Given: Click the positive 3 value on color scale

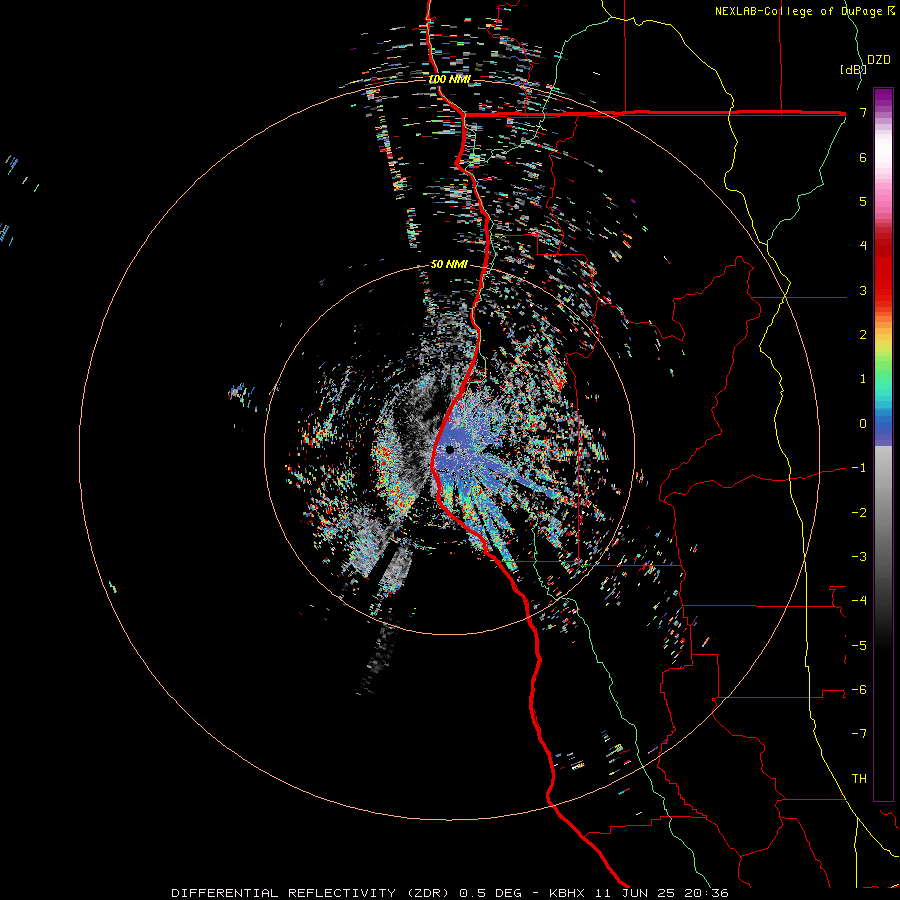Looking at the screenshot, I should click(x=863, y=290).
